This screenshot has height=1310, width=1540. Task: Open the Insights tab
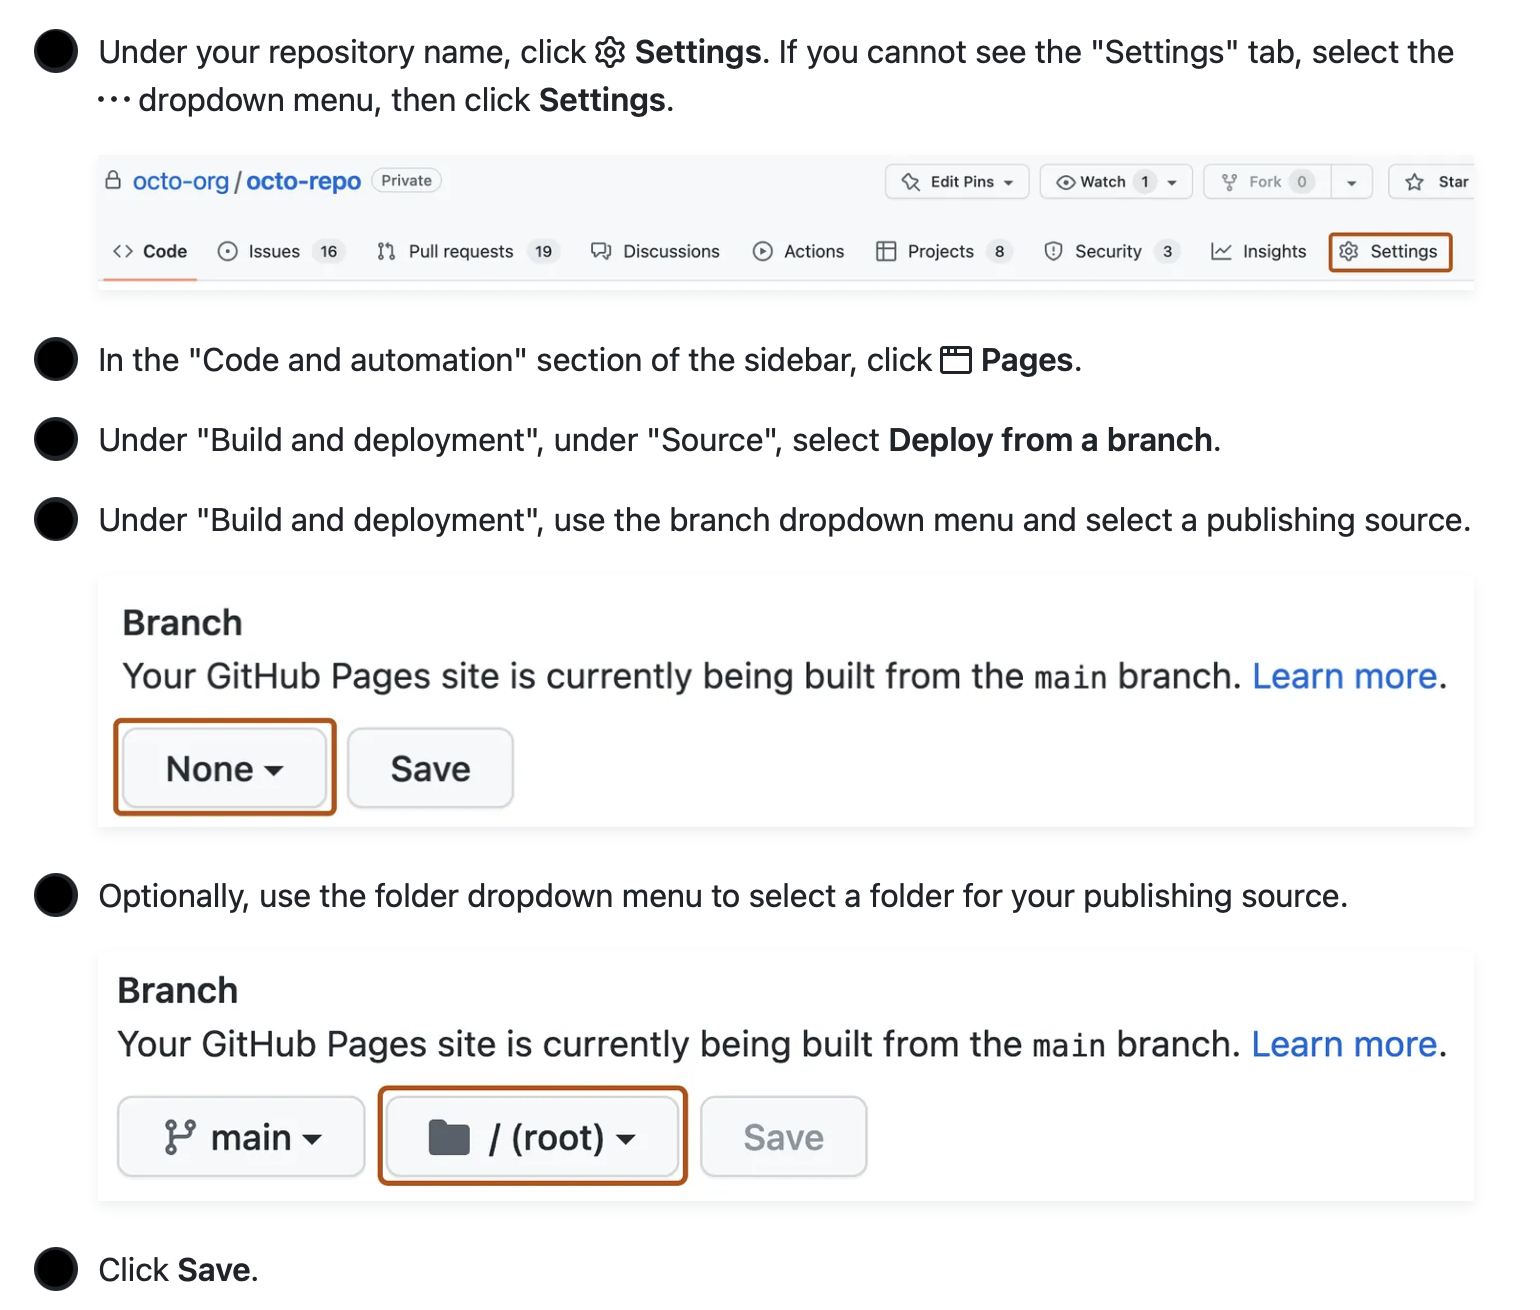(x=1258, y=251)
